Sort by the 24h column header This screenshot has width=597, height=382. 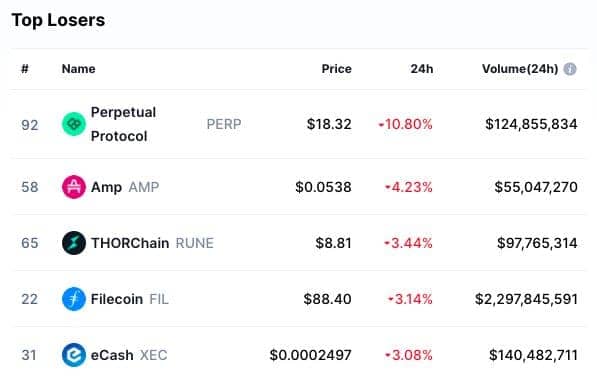pos(421,69)
